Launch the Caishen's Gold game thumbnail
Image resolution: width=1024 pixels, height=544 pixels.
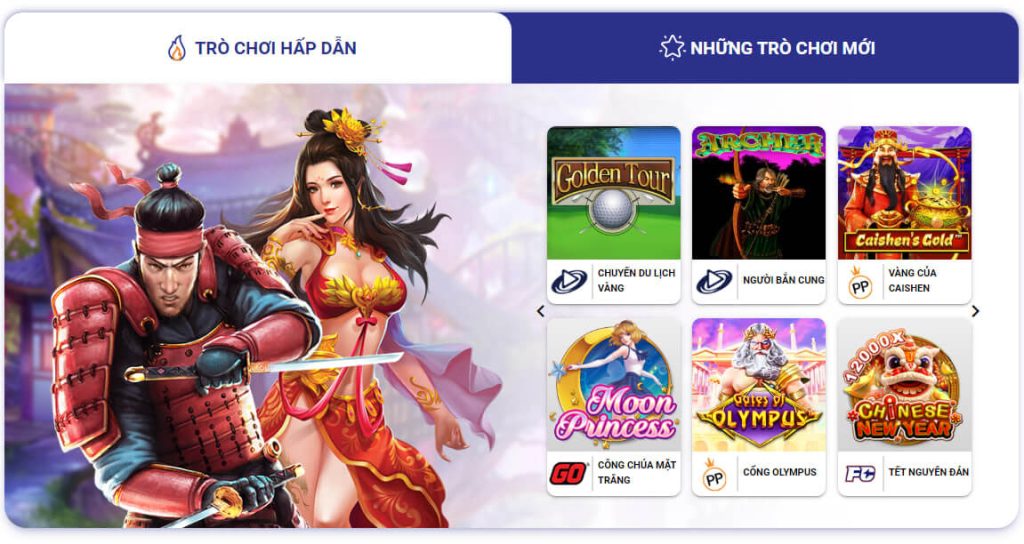904,193
